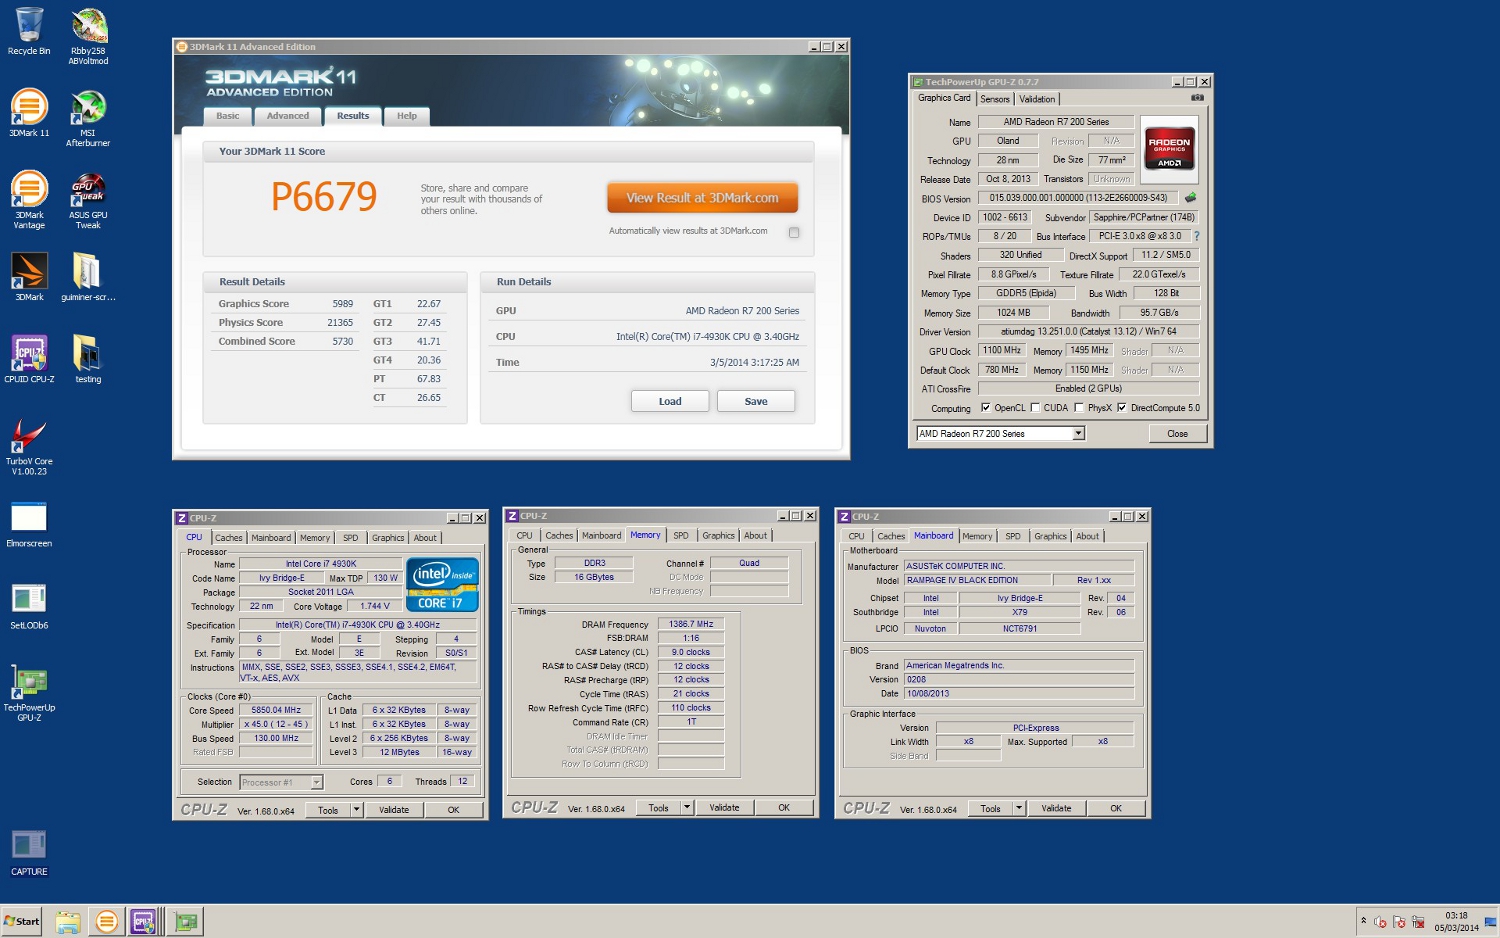Screen dimensions: 1500x938
Task: Click the Core Speed field in CPU-Z
Action: (276, 710)
